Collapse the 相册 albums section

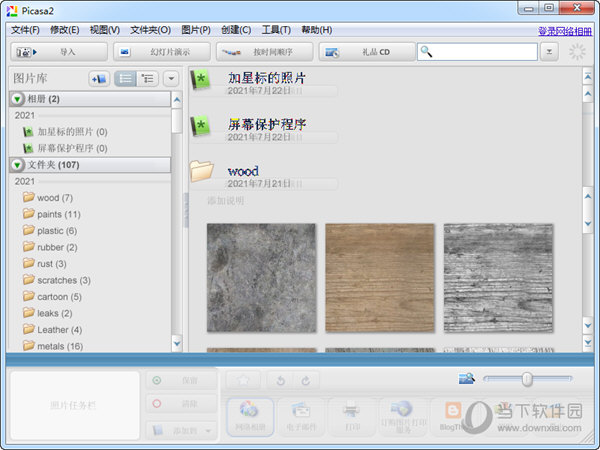click(19, 99)
